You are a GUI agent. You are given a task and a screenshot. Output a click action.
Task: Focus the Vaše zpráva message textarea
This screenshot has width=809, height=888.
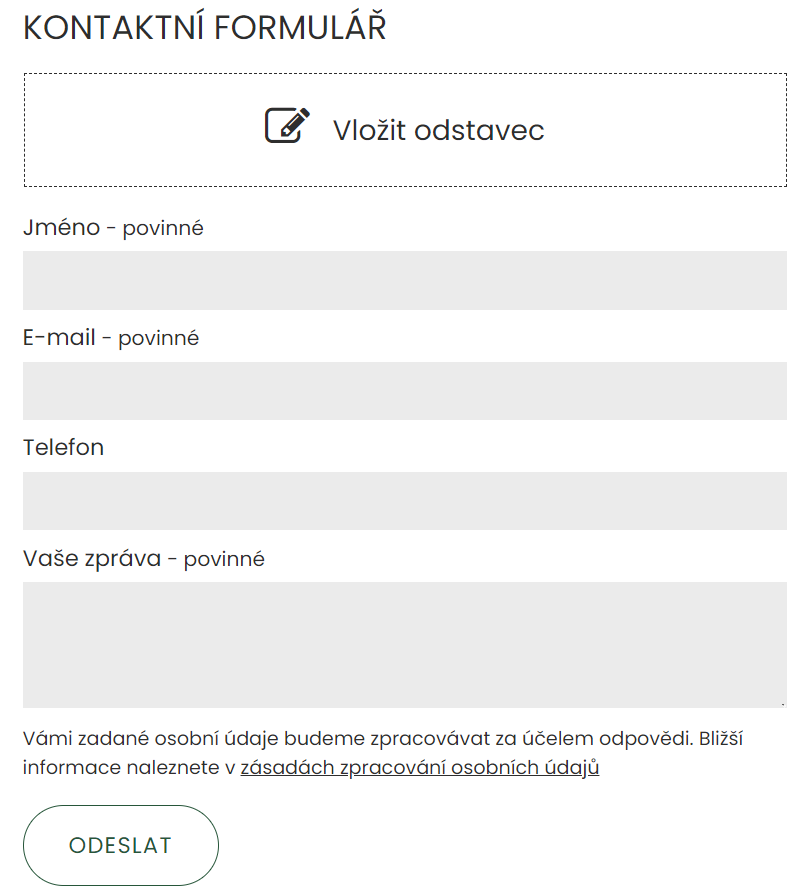point(404,645)
